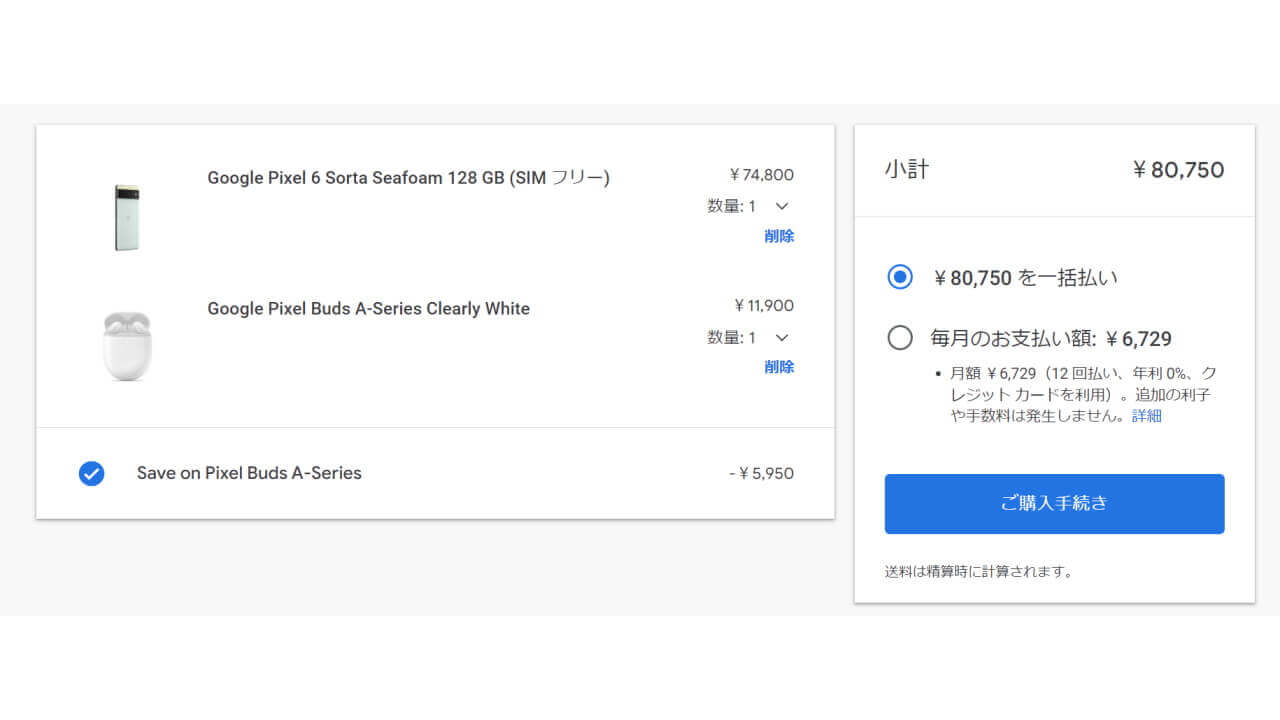
Task: Expand the quantity dropdown for Pixel 6
Action: (x=780, y=205)
